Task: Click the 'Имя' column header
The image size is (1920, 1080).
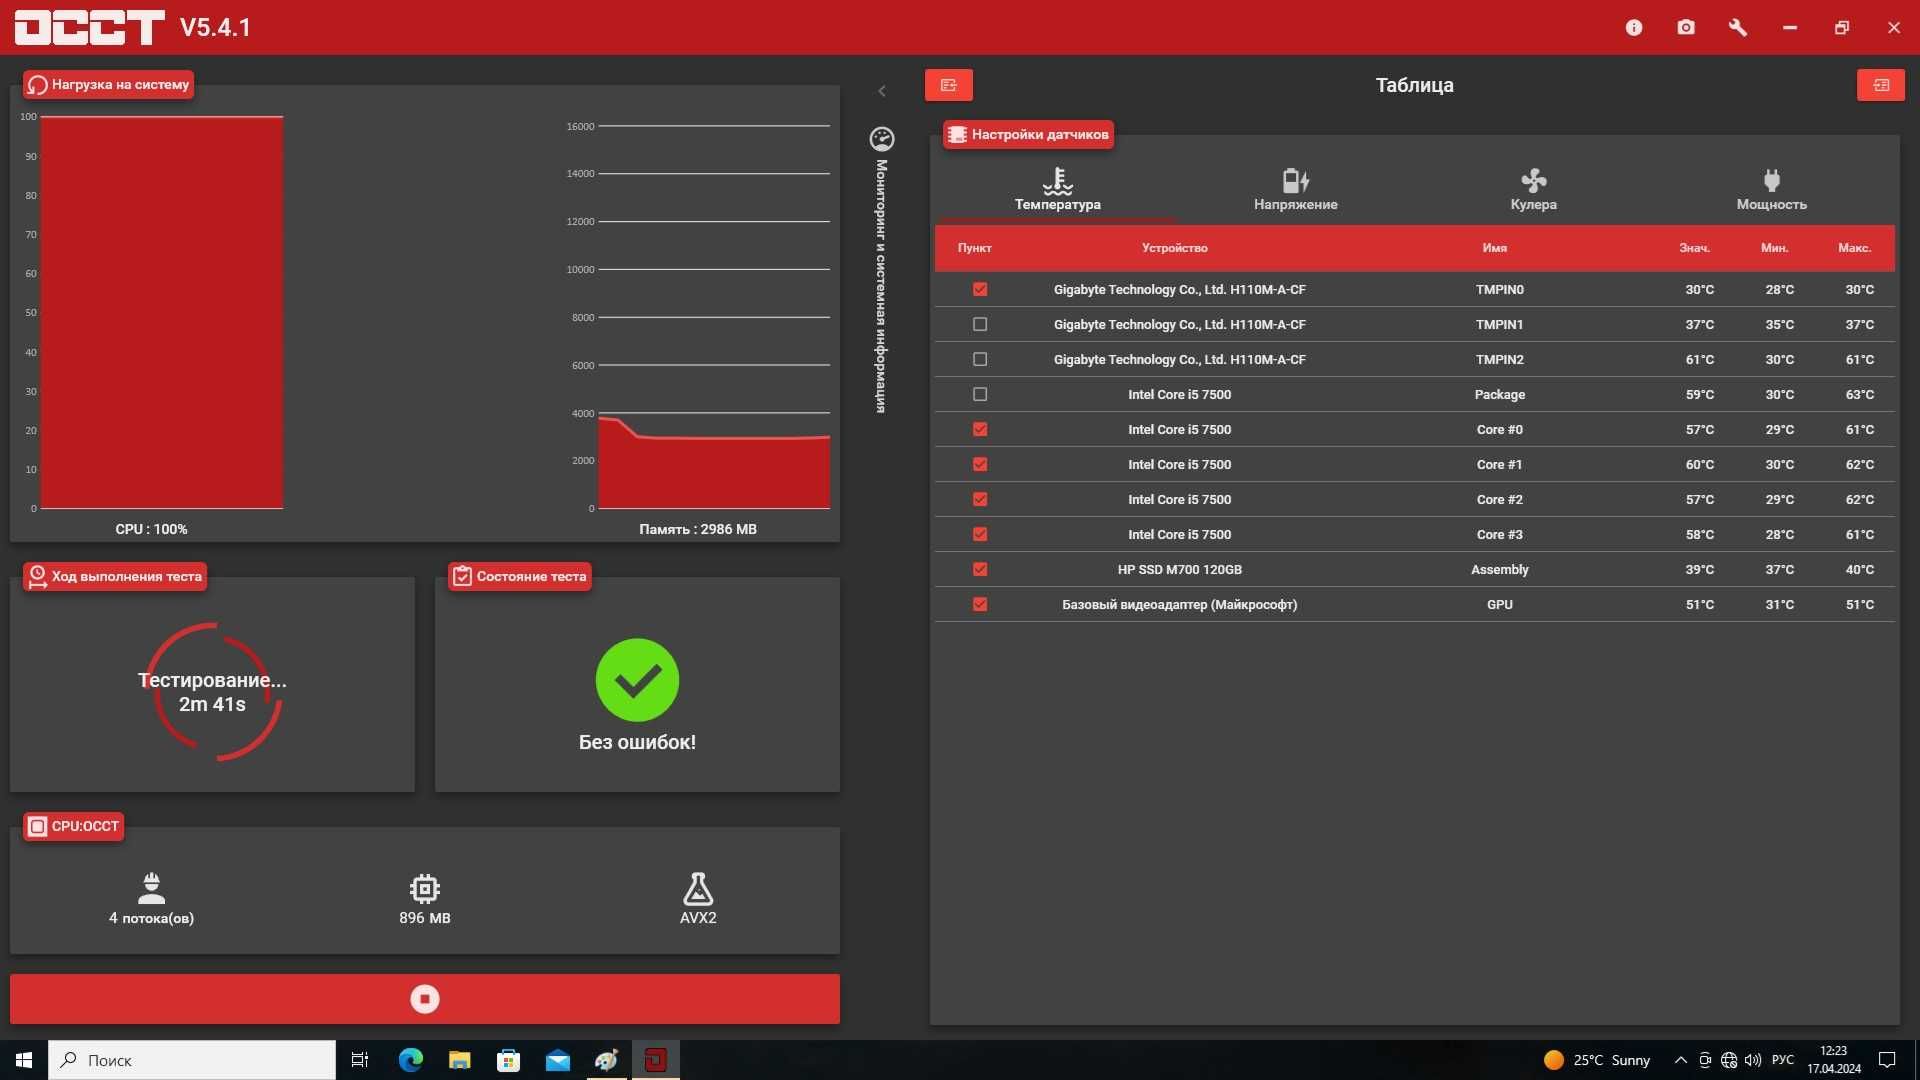Action: tap(1495, 248)
